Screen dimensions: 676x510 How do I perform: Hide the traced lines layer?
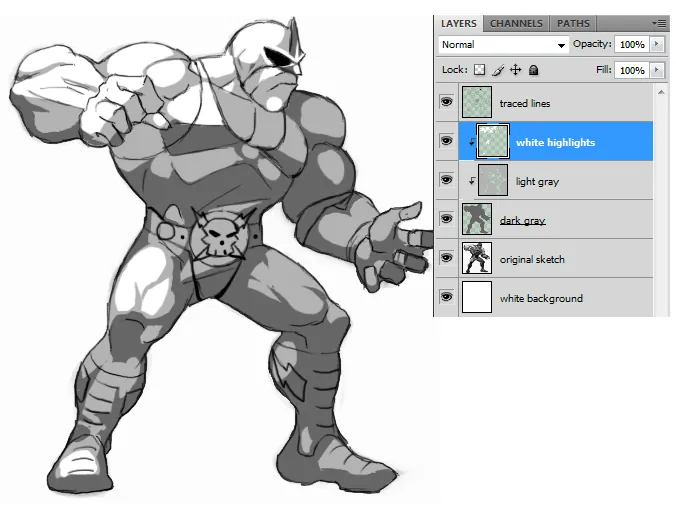coord(446,102)
